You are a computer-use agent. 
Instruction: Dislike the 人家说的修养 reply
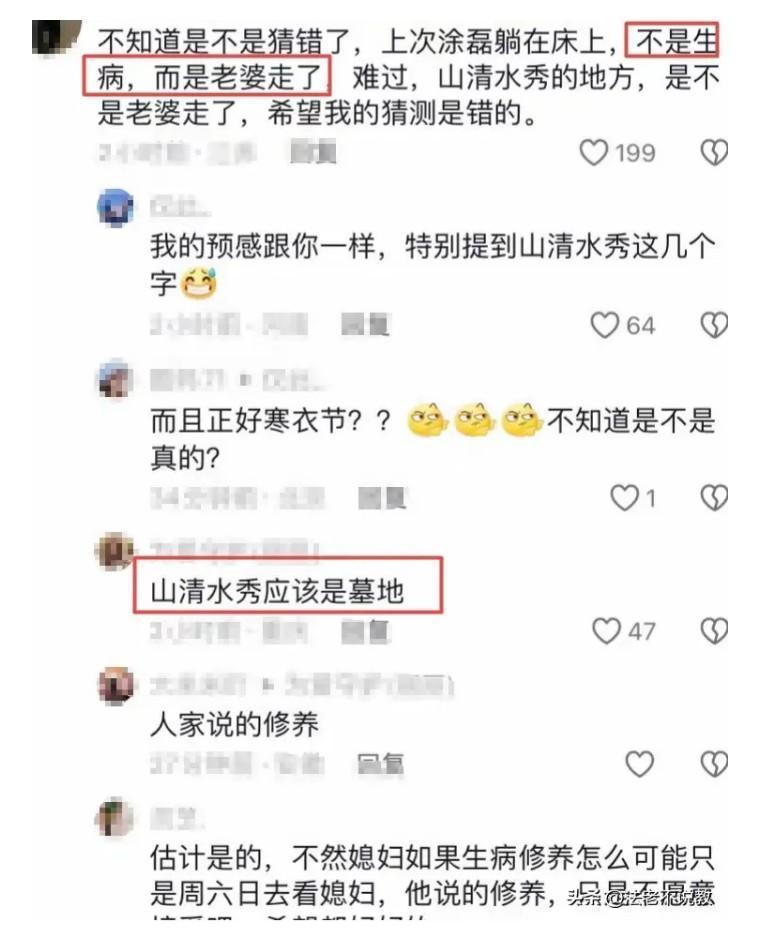(714, 764)
